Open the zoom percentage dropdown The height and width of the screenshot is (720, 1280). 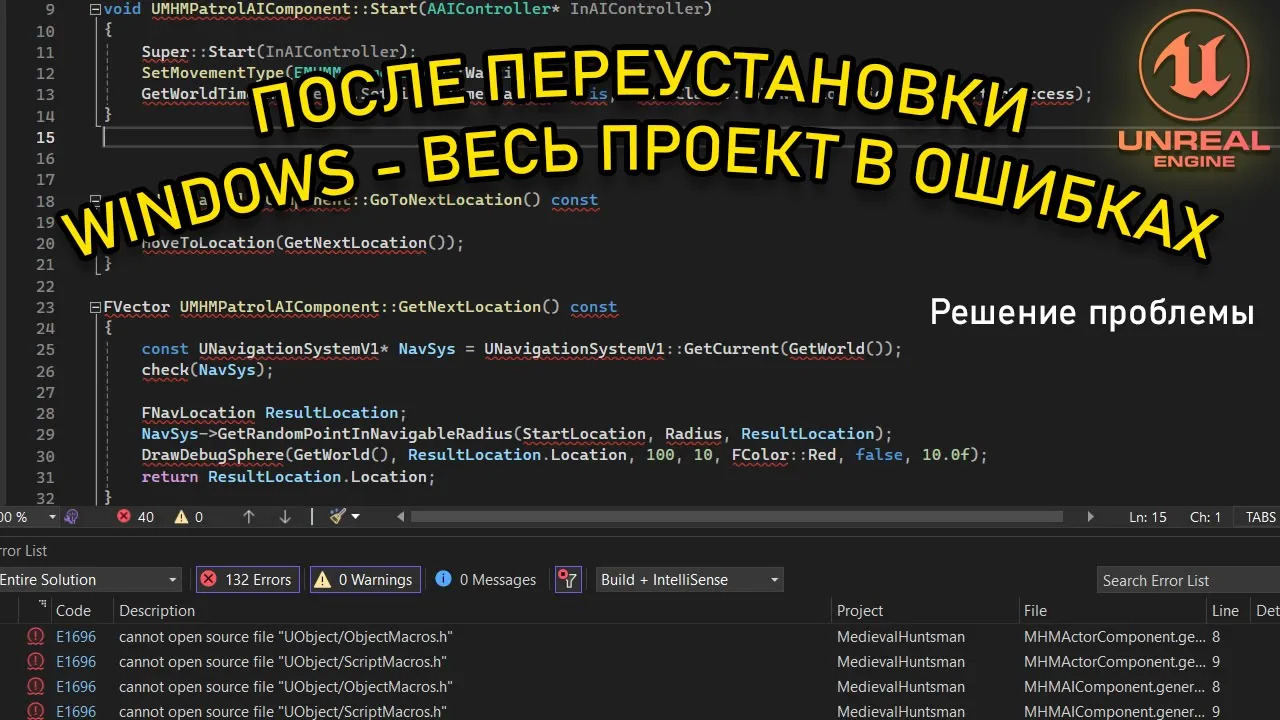(51, 517)
